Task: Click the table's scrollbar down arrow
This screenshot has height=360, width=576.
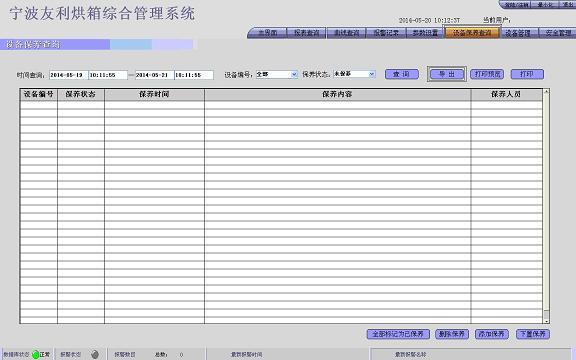Action: [546, 321]
